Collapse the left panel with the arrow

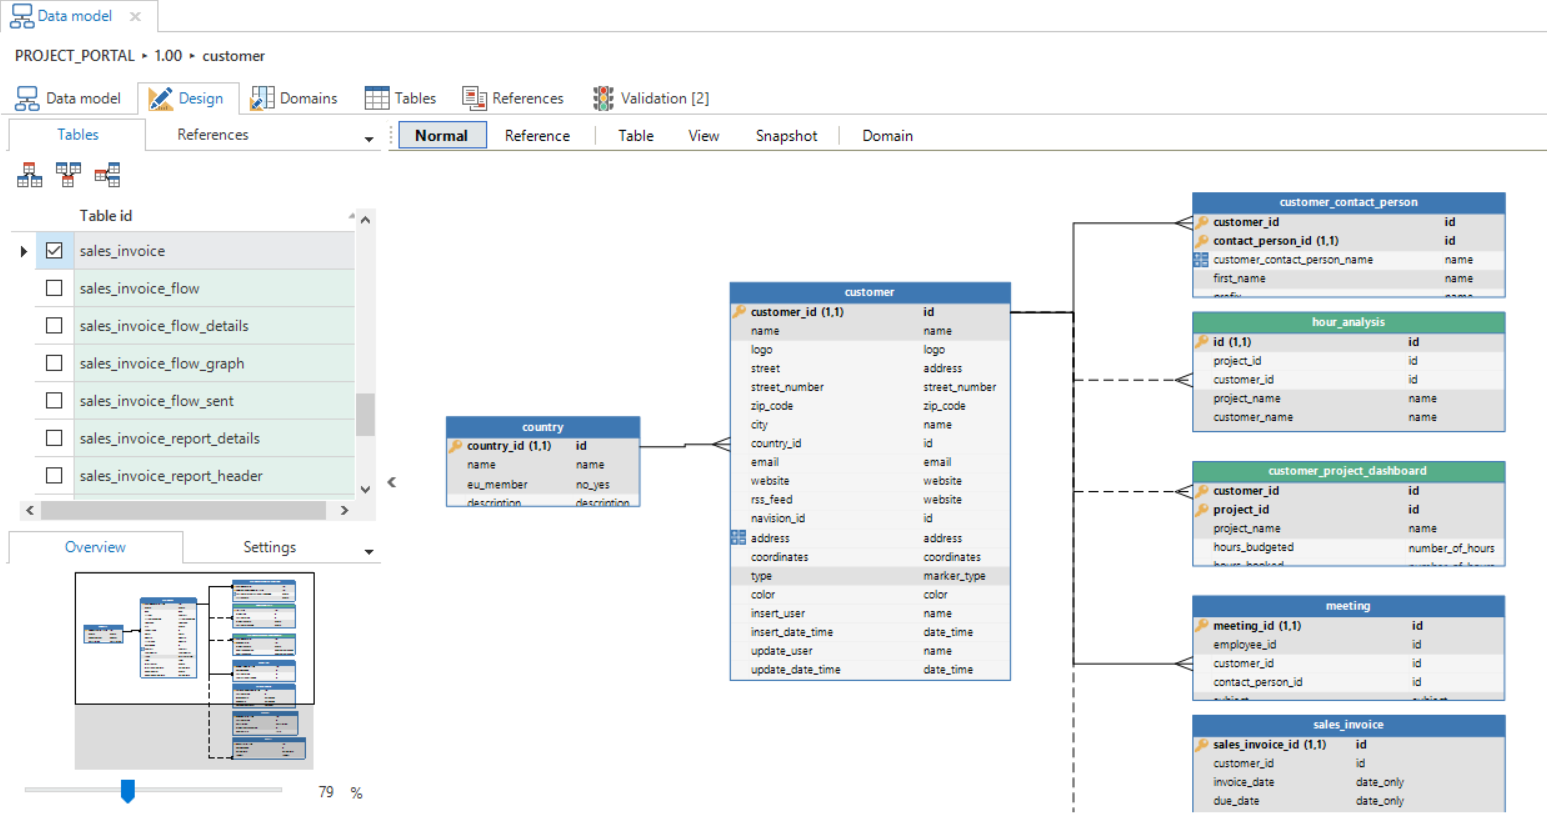tap(392, 482)
